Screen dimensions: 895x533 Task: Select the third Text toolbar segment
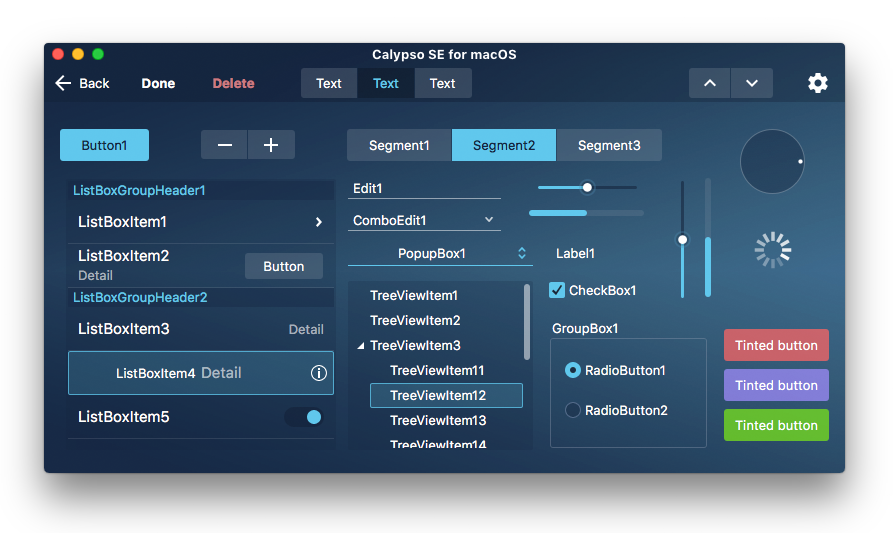point(443,83)
